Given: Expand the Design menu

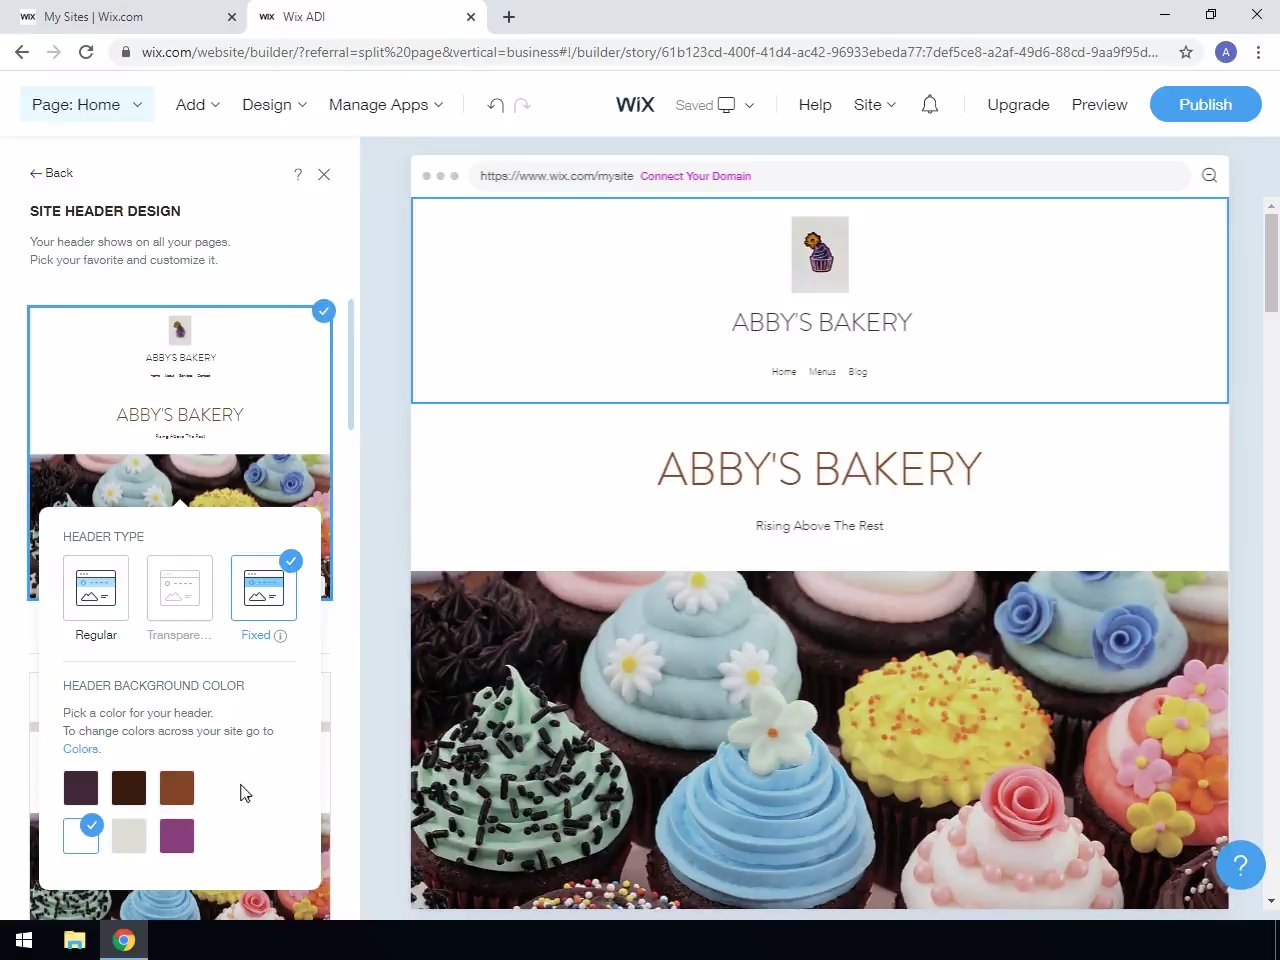Looking at the screenshot, I should tap(275, 105).
